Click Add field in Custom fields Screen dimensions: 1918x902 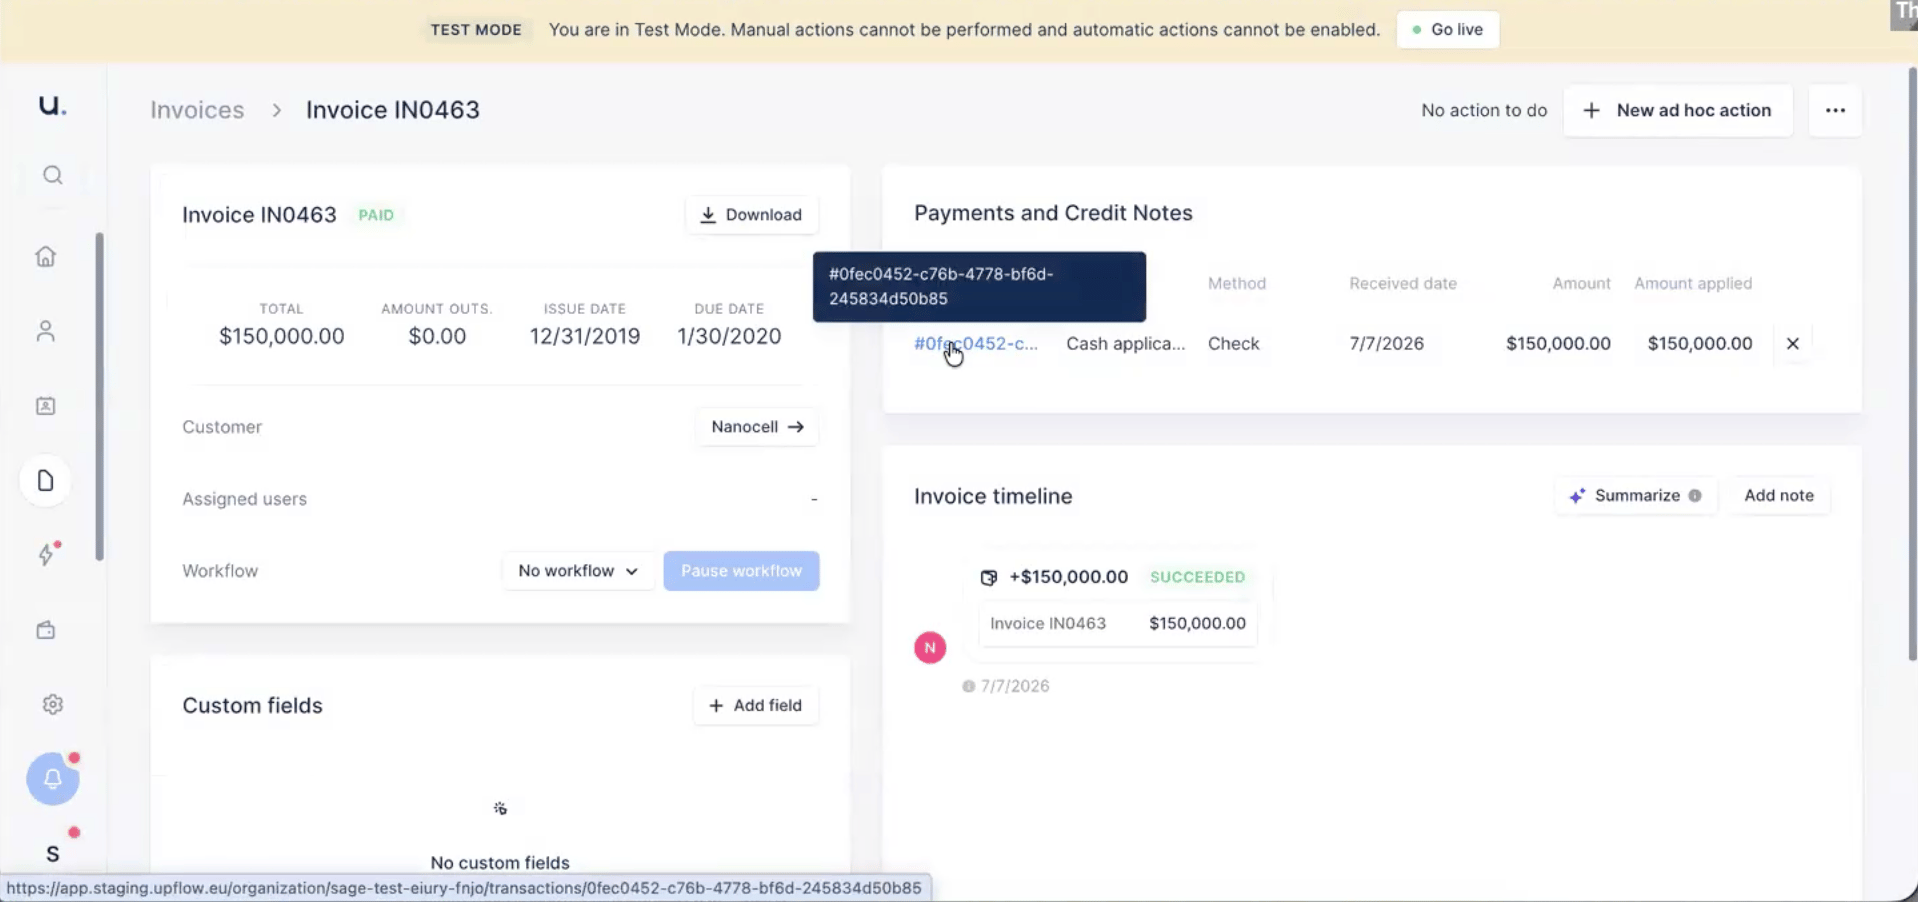click(755, 705)
